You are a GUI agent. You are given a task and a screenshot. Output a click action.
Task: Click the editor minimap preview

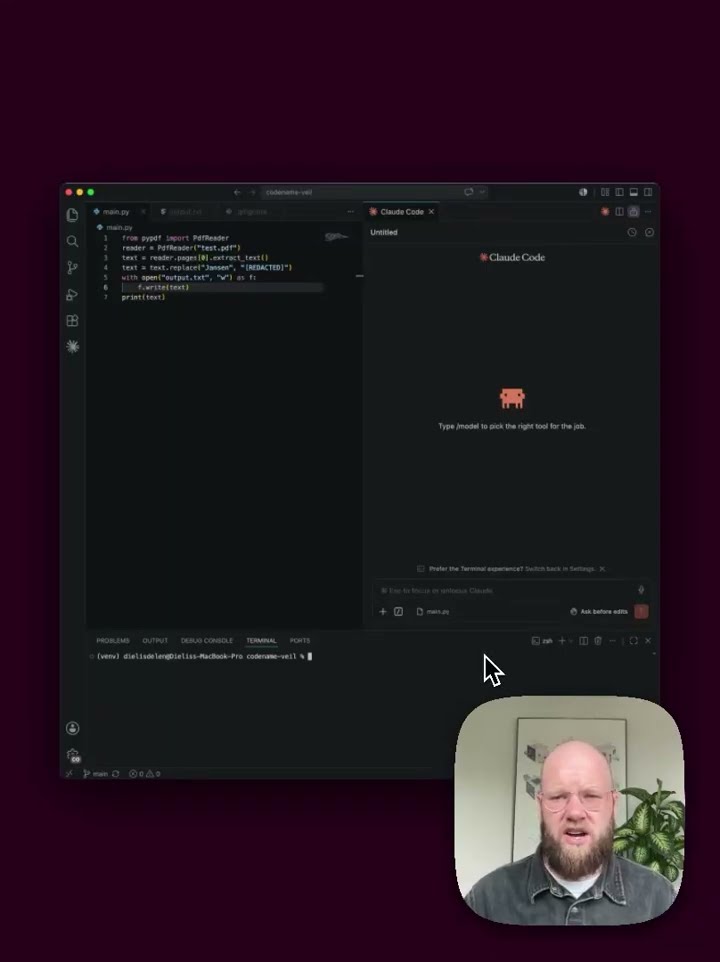336,236
